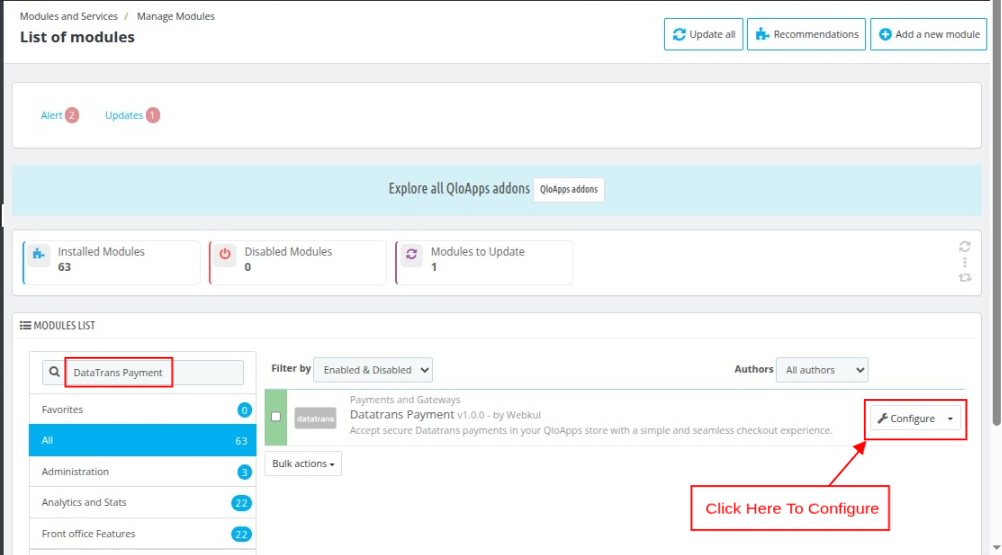Click the Update all refresh icon
This screenshot has width=1002, height=555.
point(679,34)
